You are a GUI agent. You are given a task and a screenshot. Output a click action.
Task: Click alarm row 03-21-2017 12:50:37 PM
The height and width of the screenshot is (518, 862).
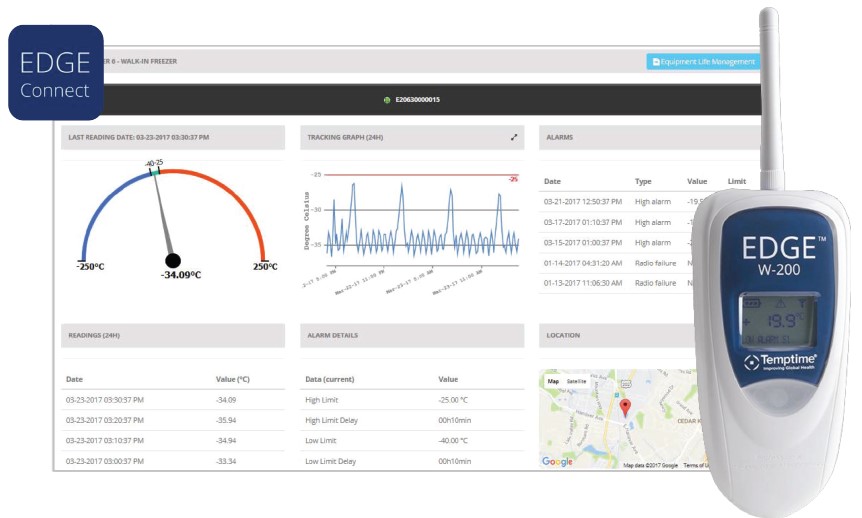click(x=618, y=202)
